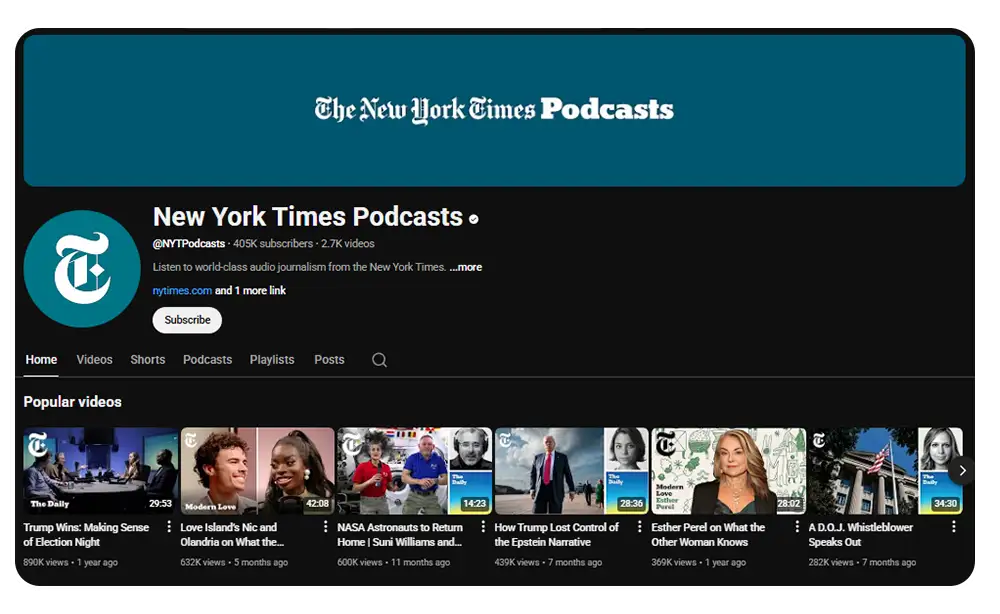Open options menu on D.O.J. Whistleblower video

click(x=953, y=526)
